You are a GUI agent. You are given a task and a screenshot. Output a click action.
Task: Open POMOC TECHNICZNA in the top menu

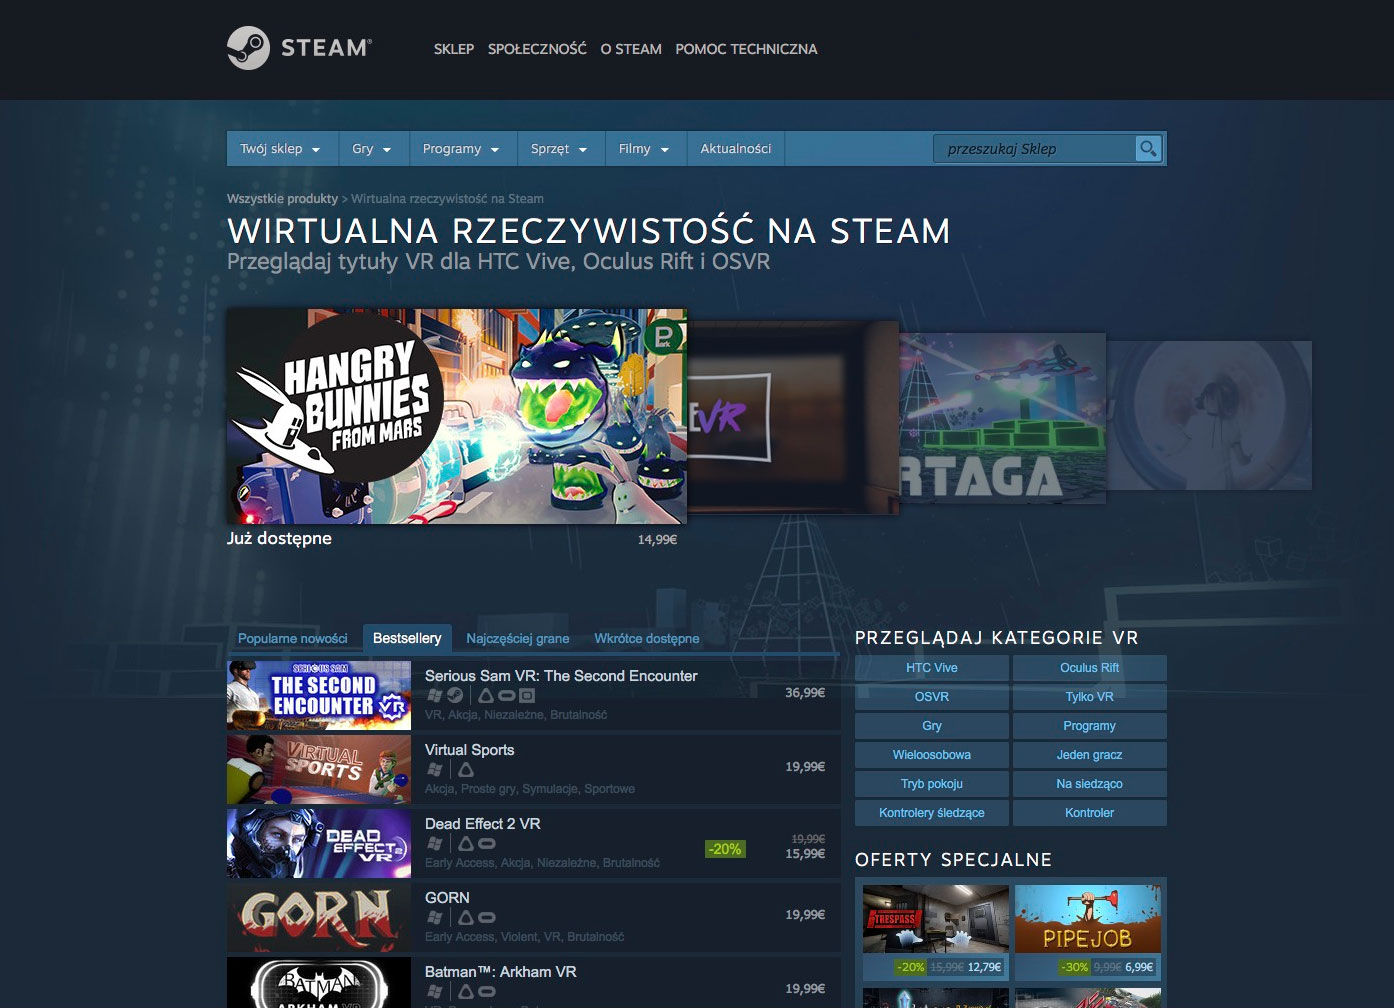pyautogui.click(x=746, y=49)
